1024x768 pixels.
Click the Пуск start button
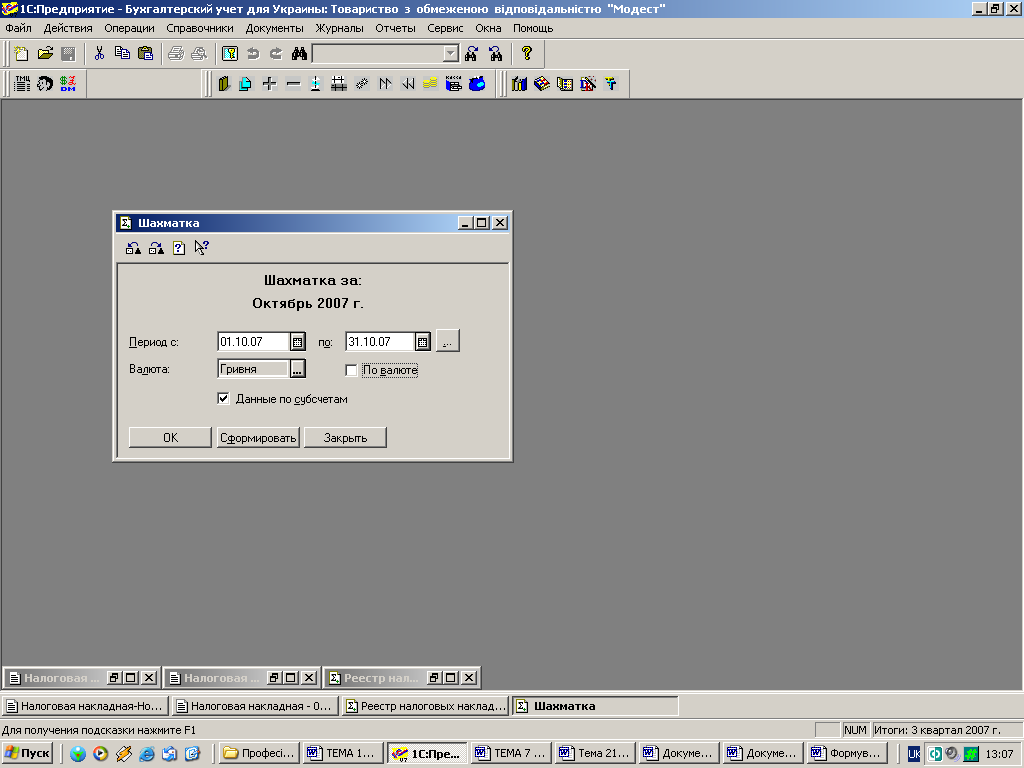coord(27,753)
